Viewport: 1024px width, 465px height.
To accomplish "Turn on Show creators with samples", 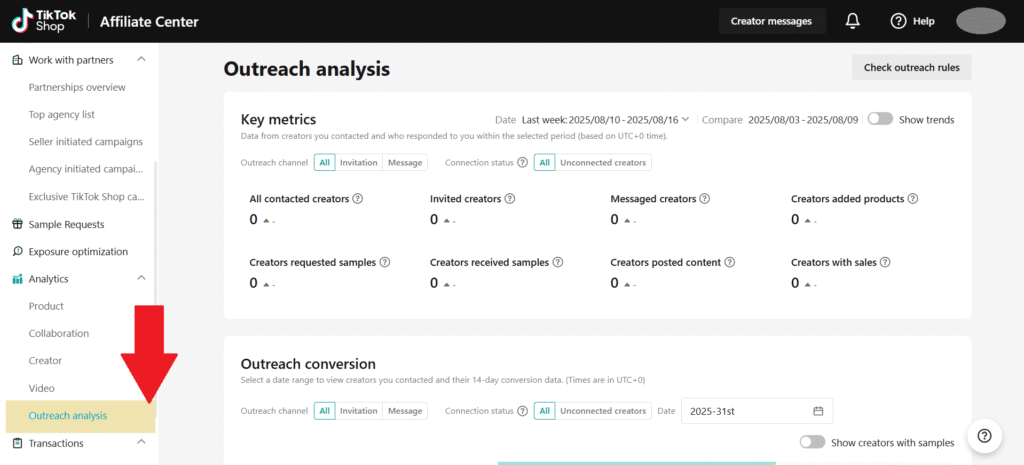I will pyautogui.click(x=812, y=442).
